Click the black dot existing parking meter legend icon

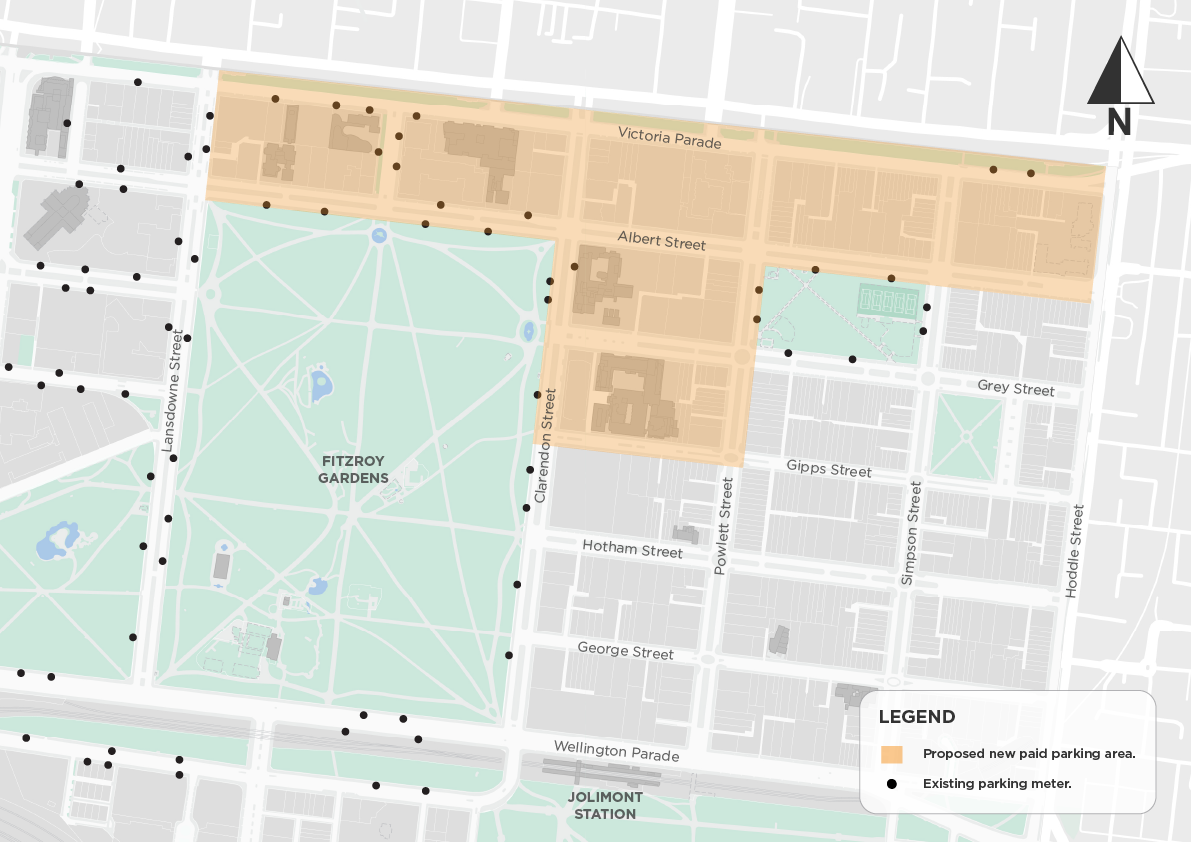click(x=892, y=784)
